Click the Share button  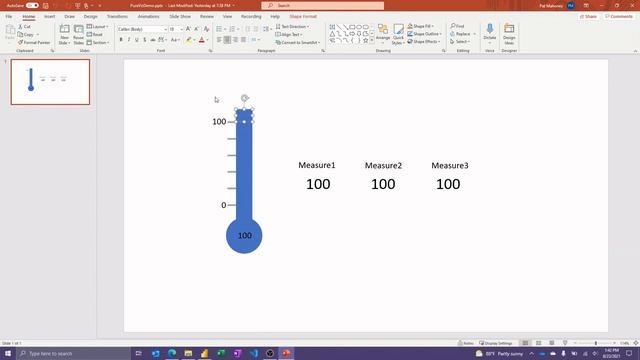(588, 17)
